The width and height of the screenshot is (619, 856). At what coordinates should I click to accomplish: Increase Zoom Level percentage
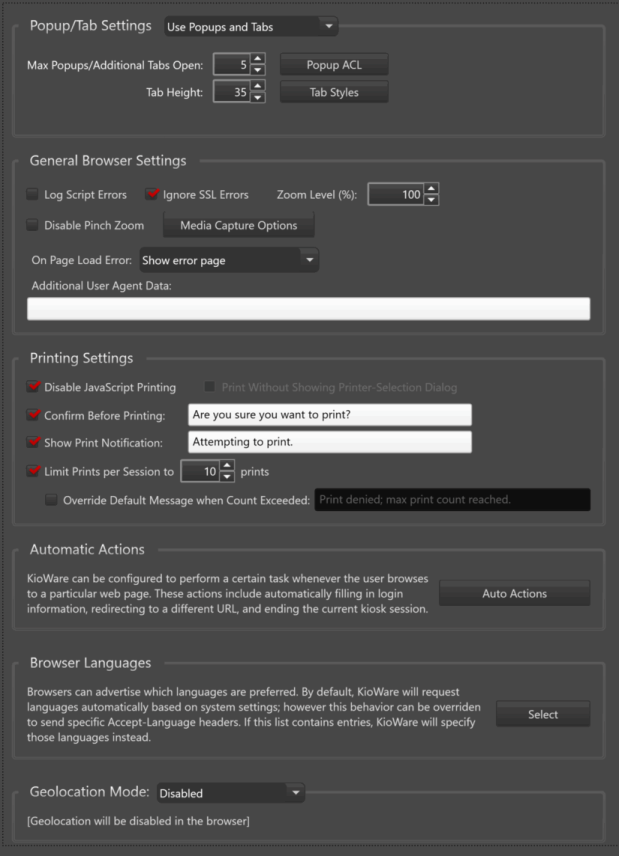tap(431, 188)
